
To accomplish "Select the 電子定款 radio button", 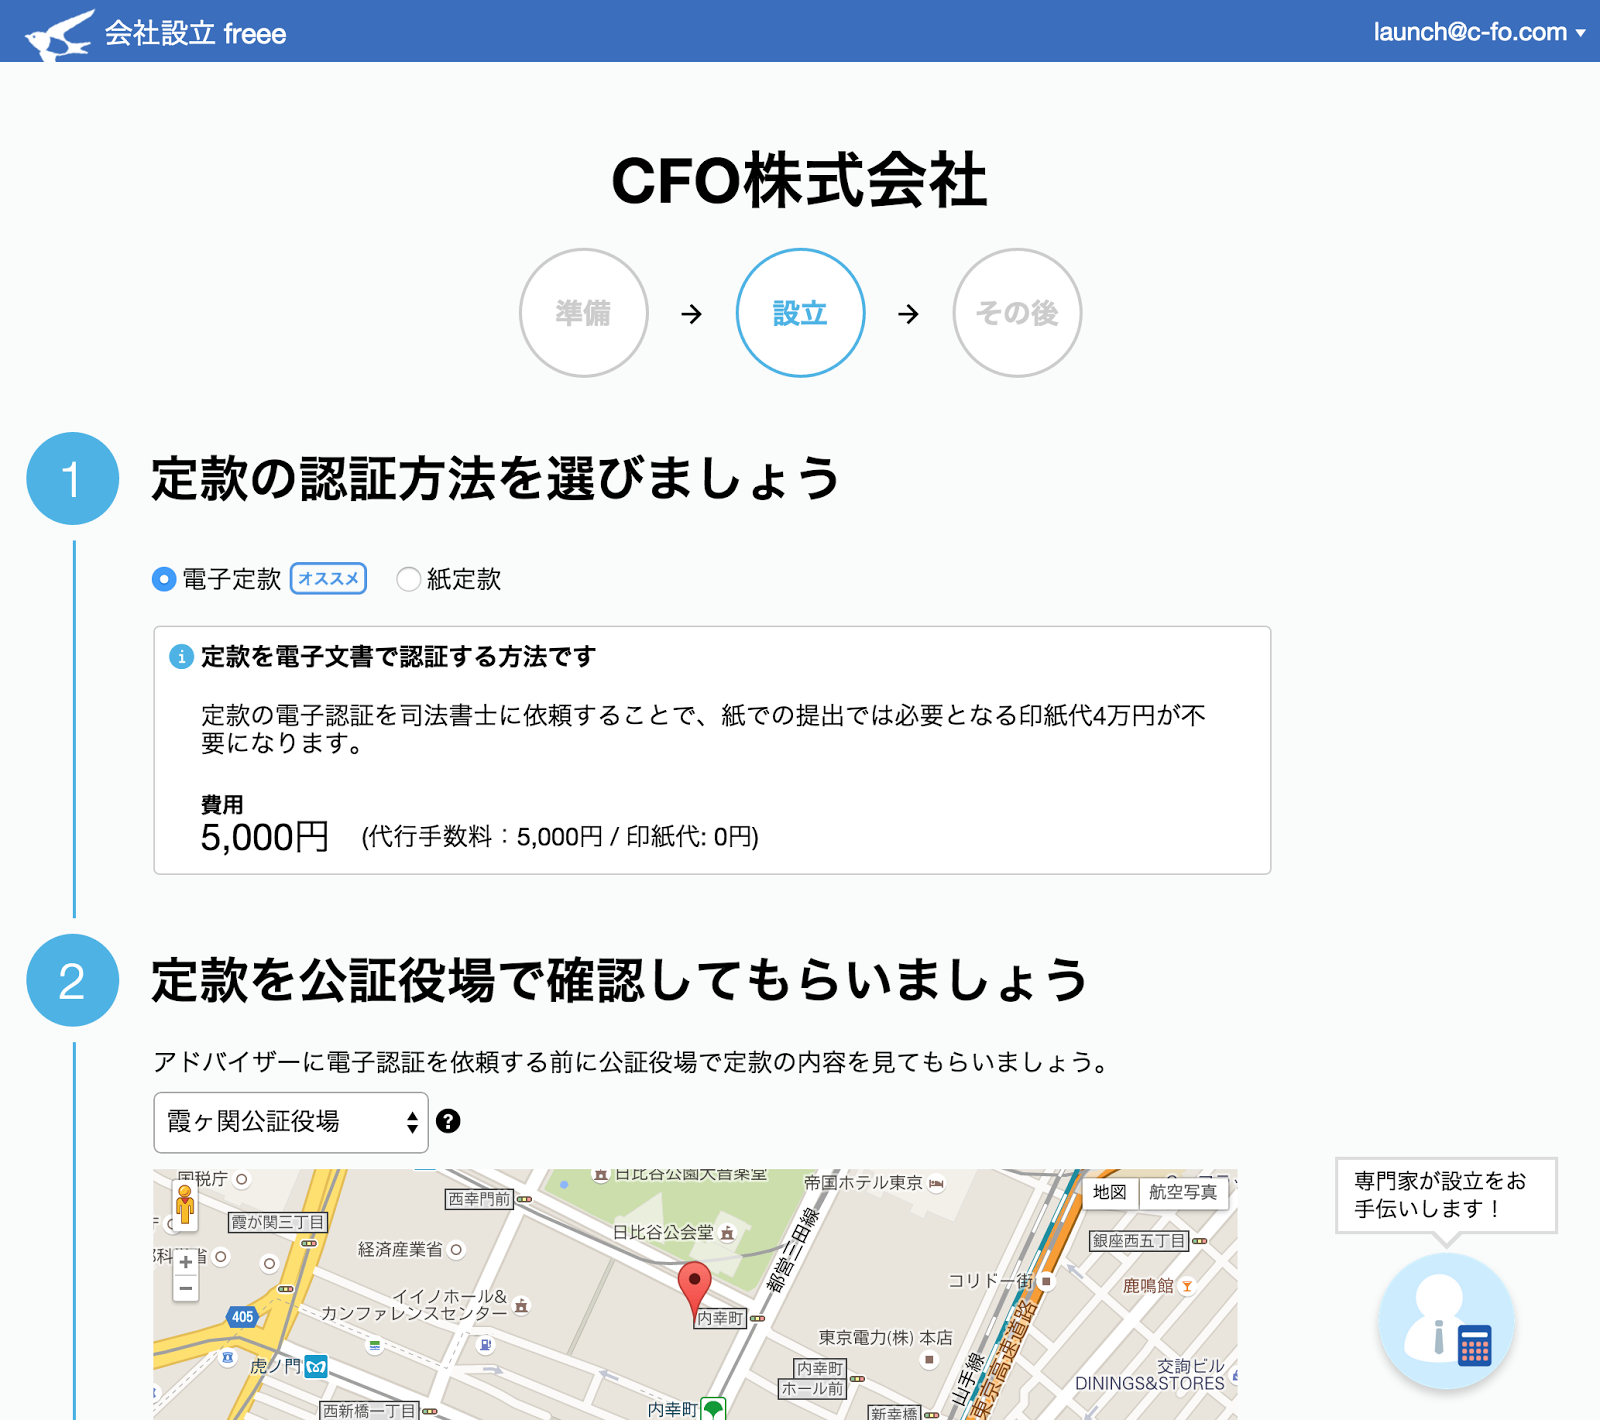I will pyautogui.click(x=164, y=579).
